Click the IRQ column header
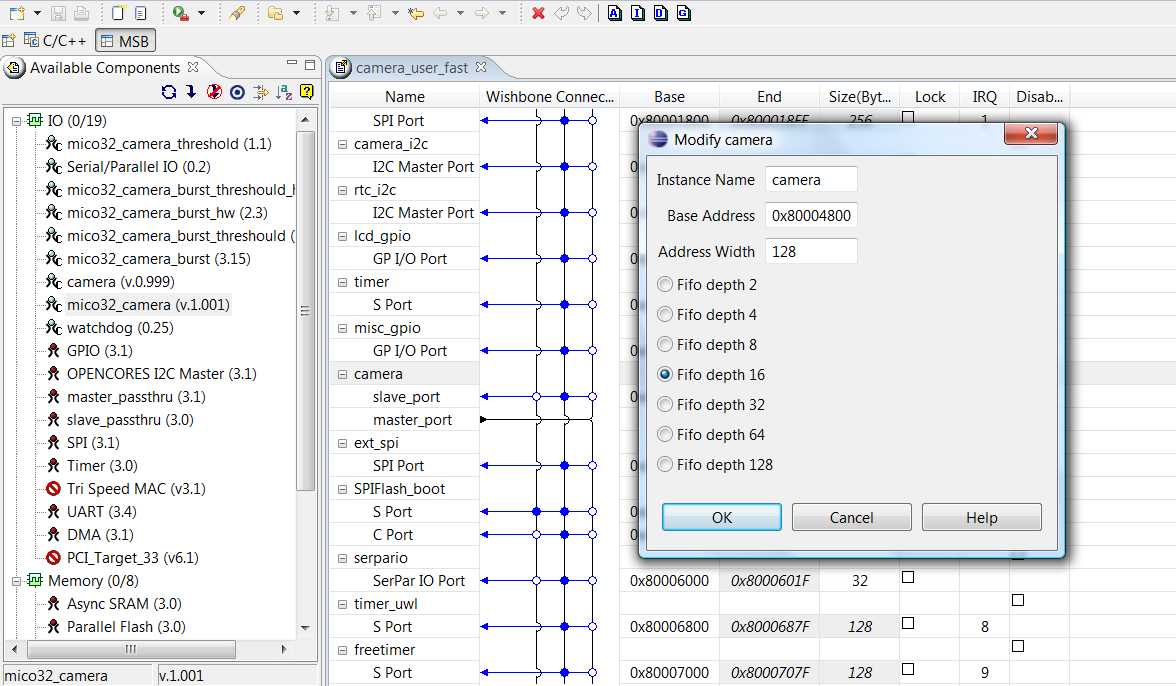Screen dimensions: 1176x686 [984, 97]
